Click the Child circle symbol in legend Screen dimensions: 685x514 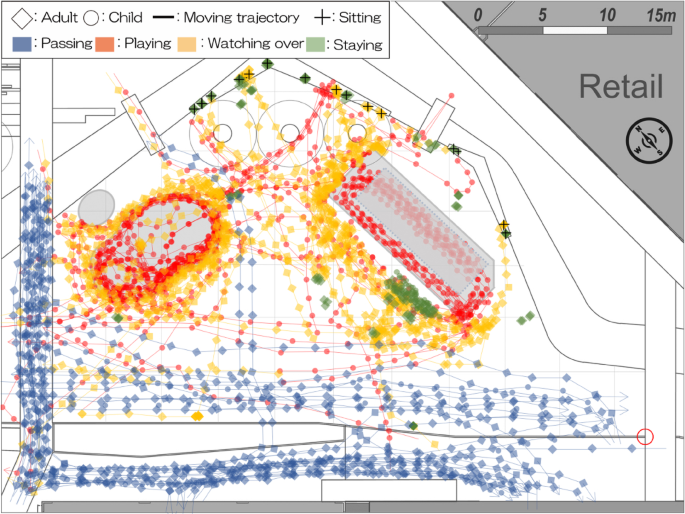(x=91, y=17)
